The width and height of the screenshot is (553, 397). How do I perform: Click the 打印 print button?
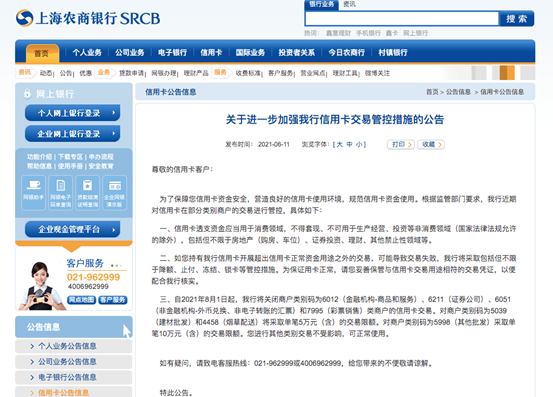point(401,145)
